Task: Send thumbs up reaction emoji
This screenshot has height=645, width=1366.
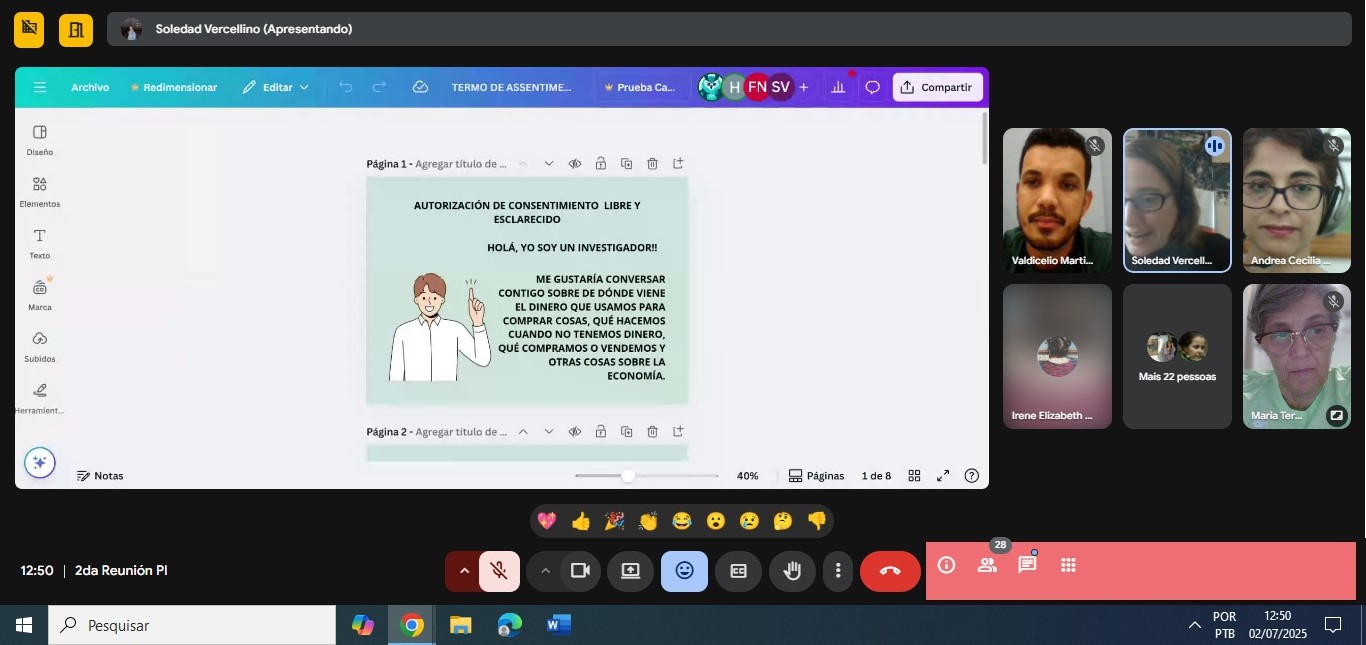Action: pos(580,521)
